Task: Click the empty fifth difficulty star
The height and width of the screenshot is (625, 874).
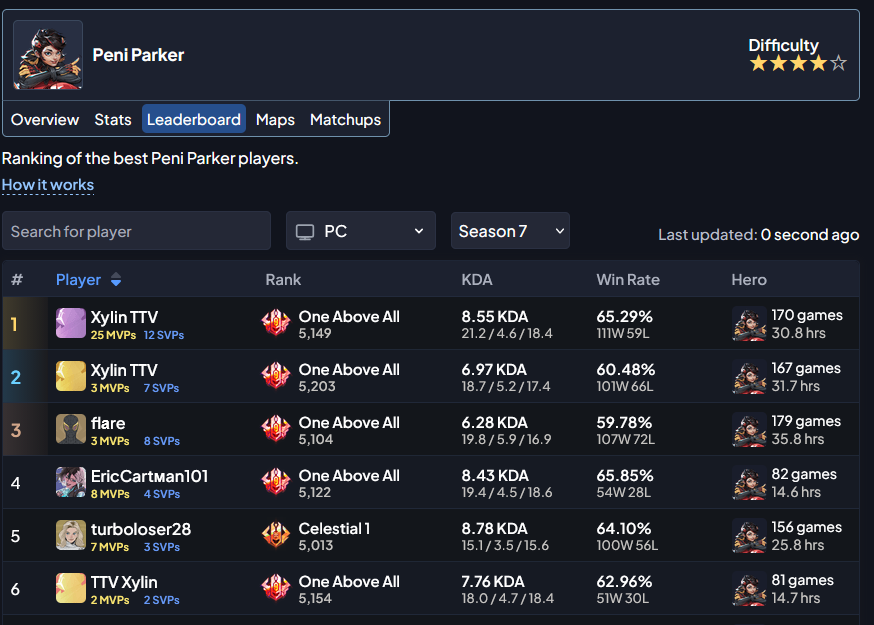Action: point(838,64)
